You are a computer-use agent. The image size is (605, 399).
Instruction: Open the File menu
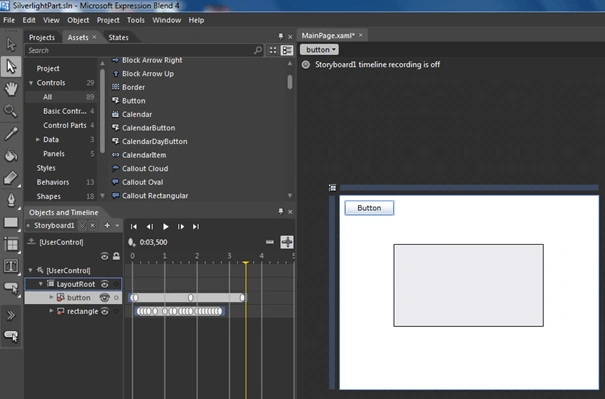tap(9, 20)
